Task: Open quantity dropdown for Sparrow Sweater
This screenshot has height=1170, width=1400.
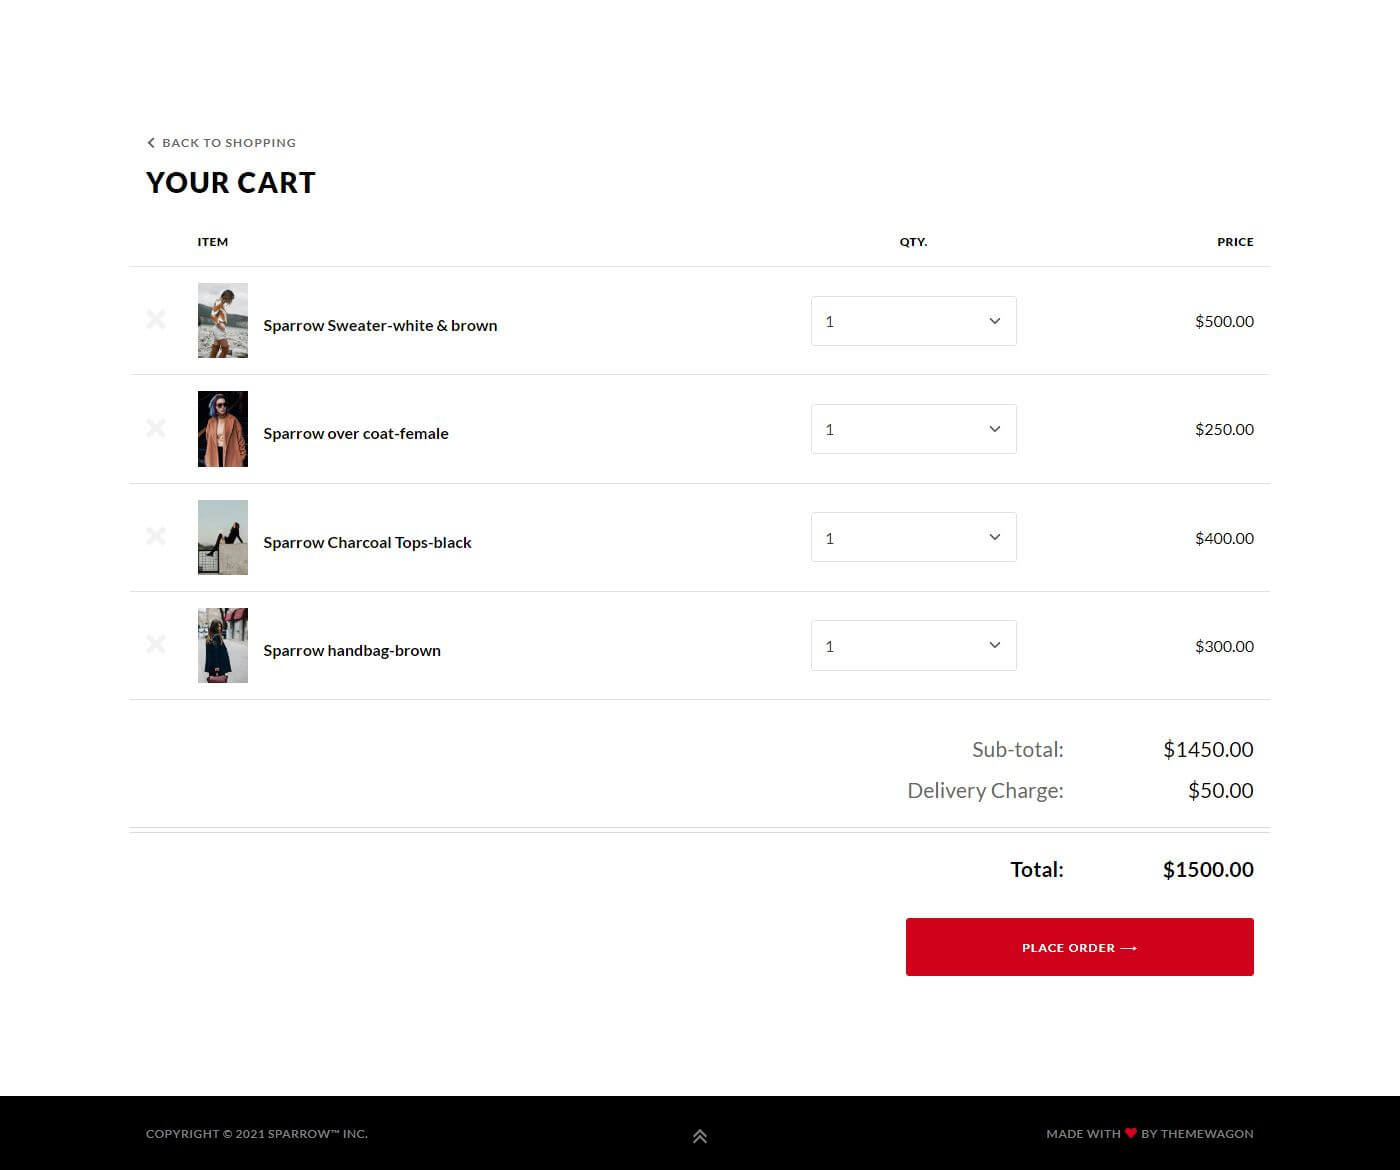Action: point(913,321)
